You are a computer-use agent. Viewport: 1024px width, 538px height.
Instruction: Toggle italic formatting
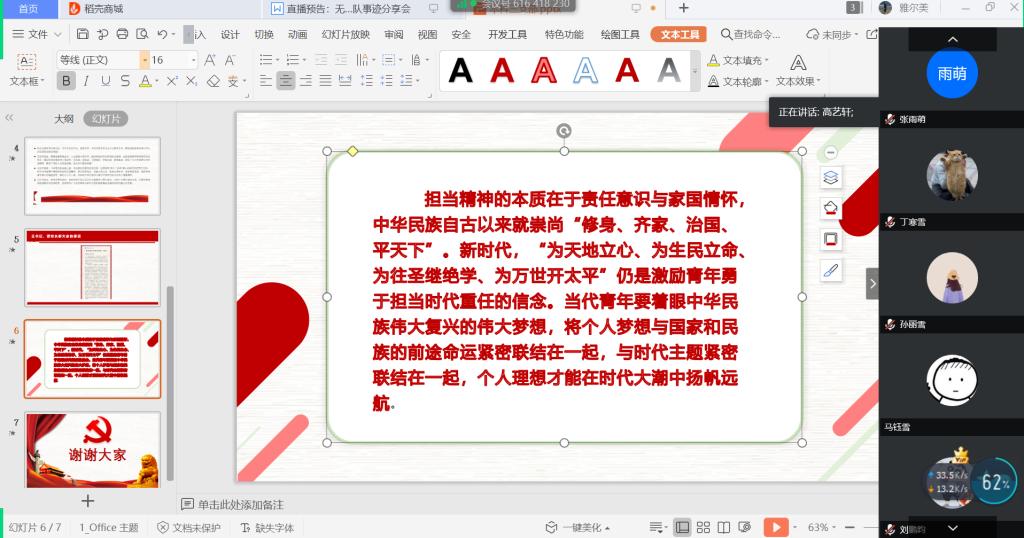(x=86, y=81)
